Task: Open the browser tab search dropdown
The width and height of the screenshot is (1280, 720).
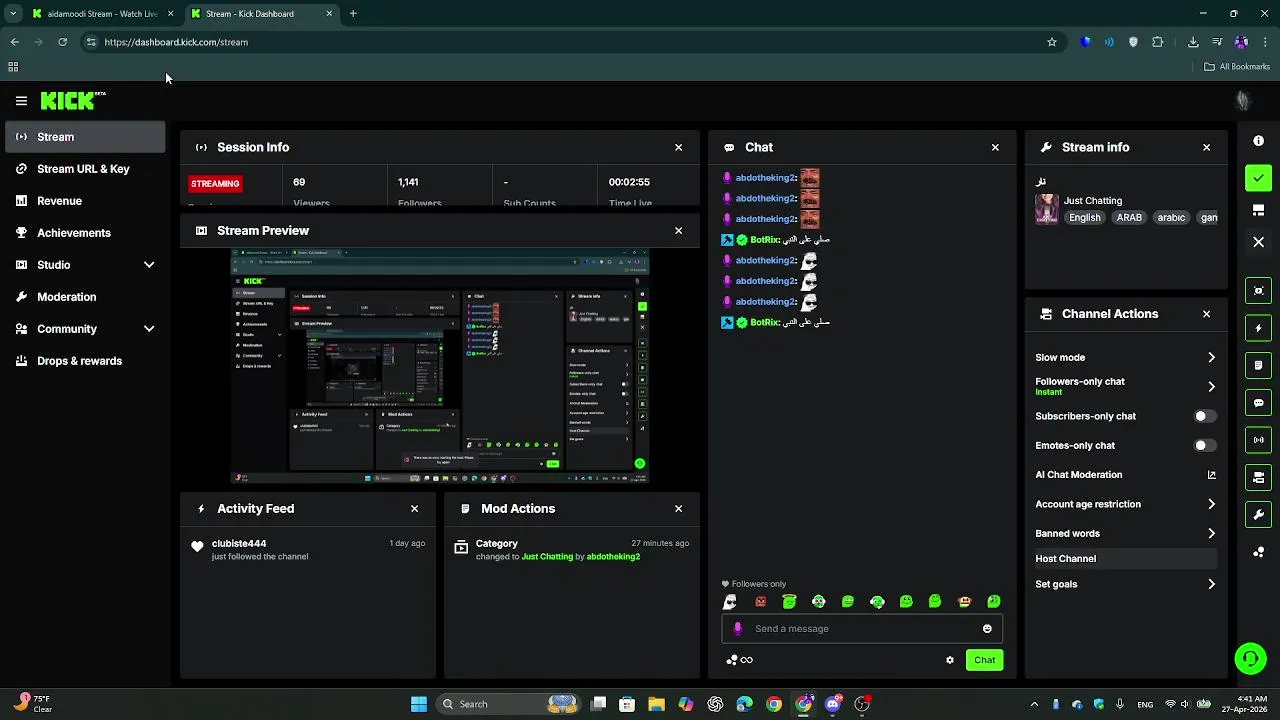Action: [x=12, y=14]
